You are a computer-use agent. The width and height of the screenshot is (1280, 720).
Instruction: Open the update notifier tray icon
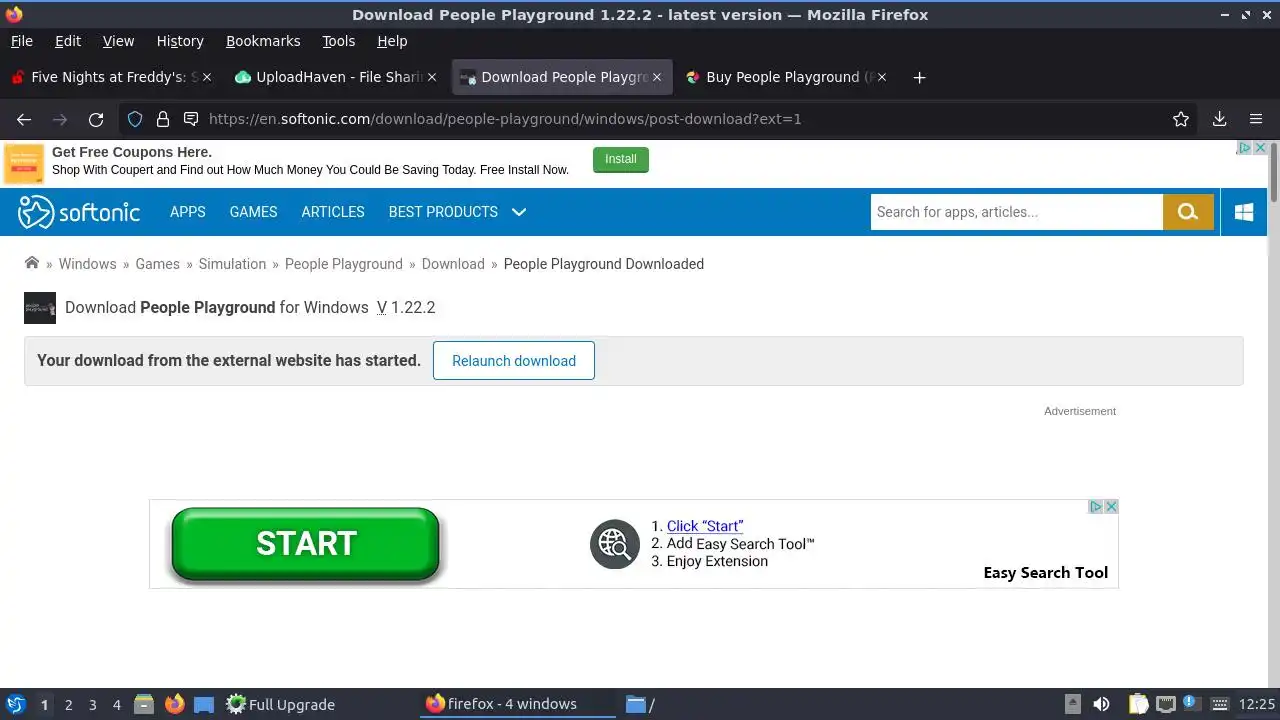point(1190,704)
